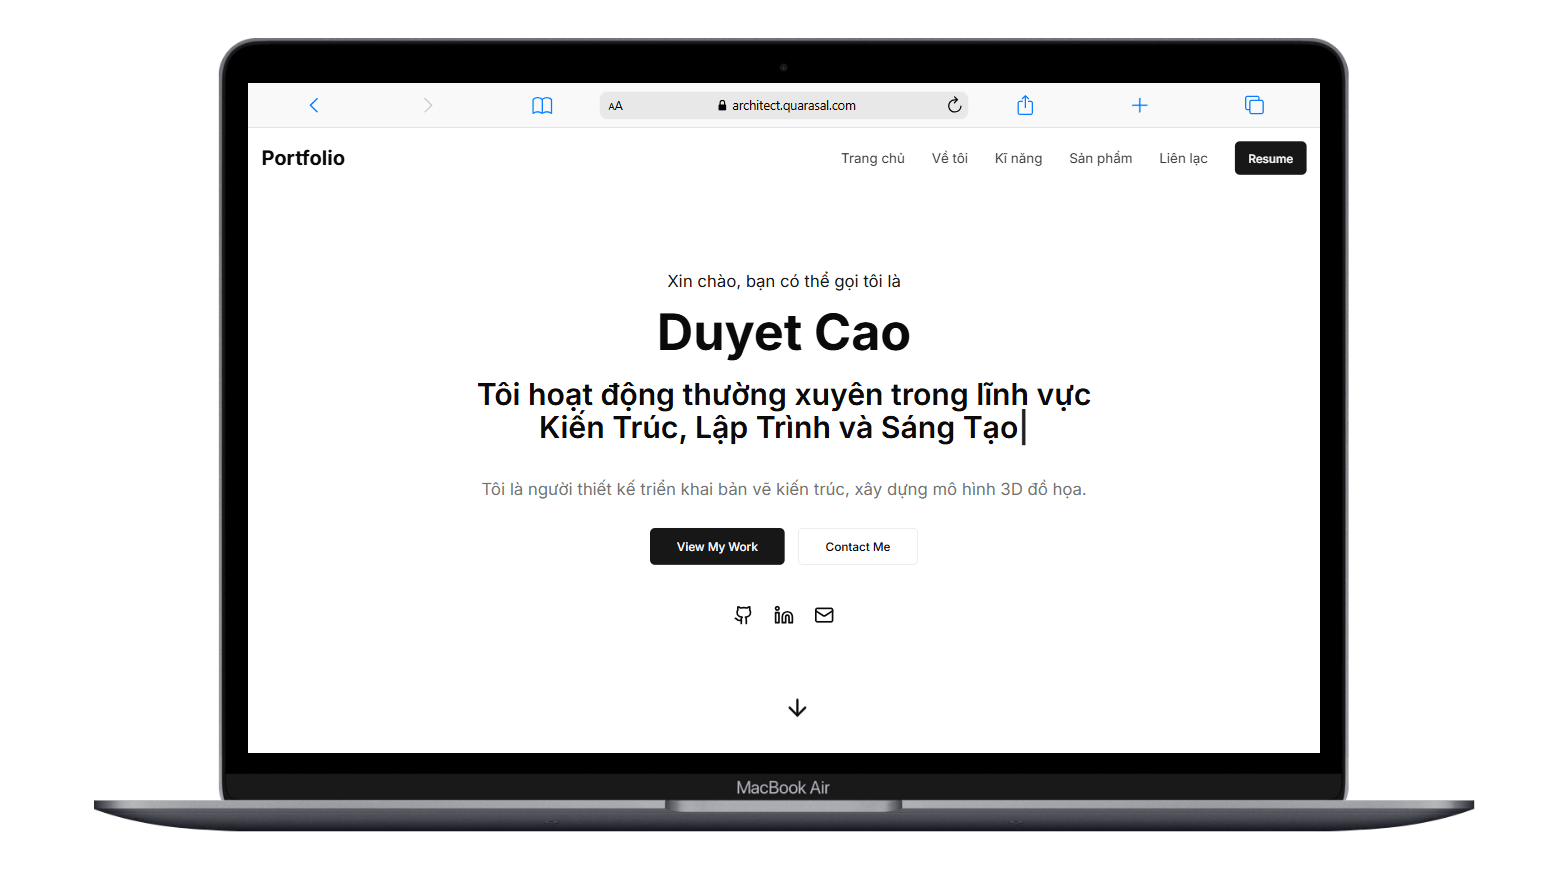Reload the page with refresh icon

[x=954, y=105]
